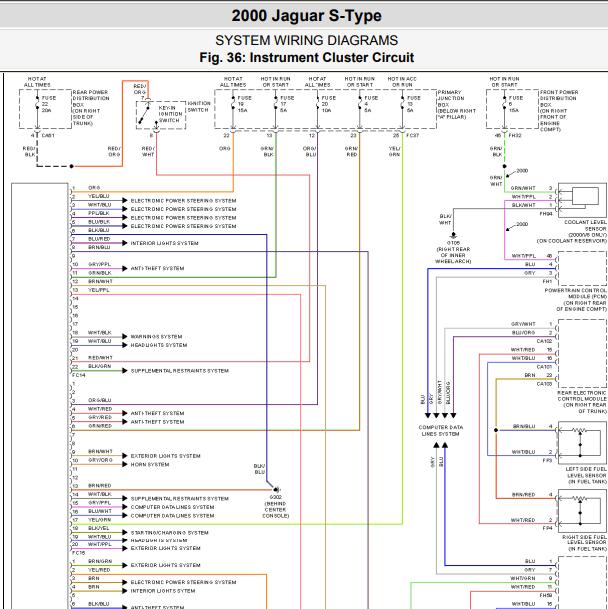The image size is (608, 609).
Task: Click the "S302" splice label
Action: (x=275, y=497)
